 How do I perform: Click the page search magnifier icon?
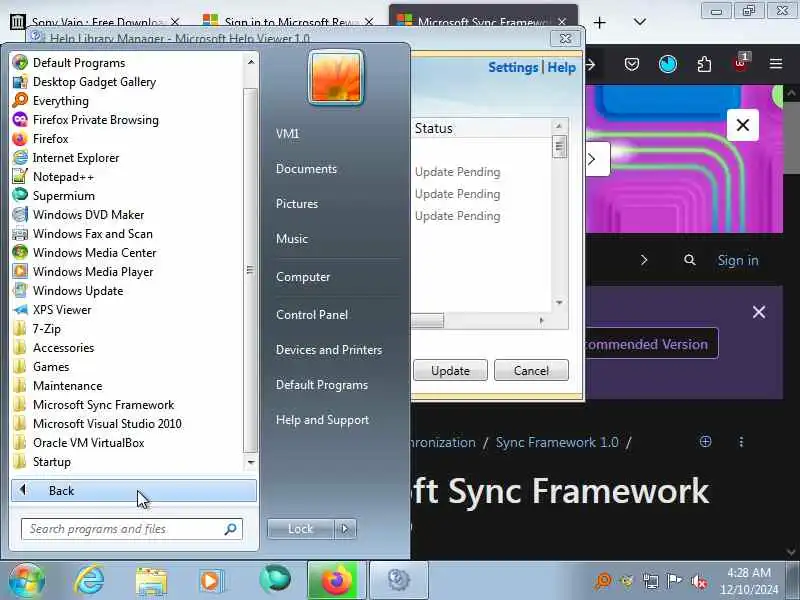tap(690, 260)
